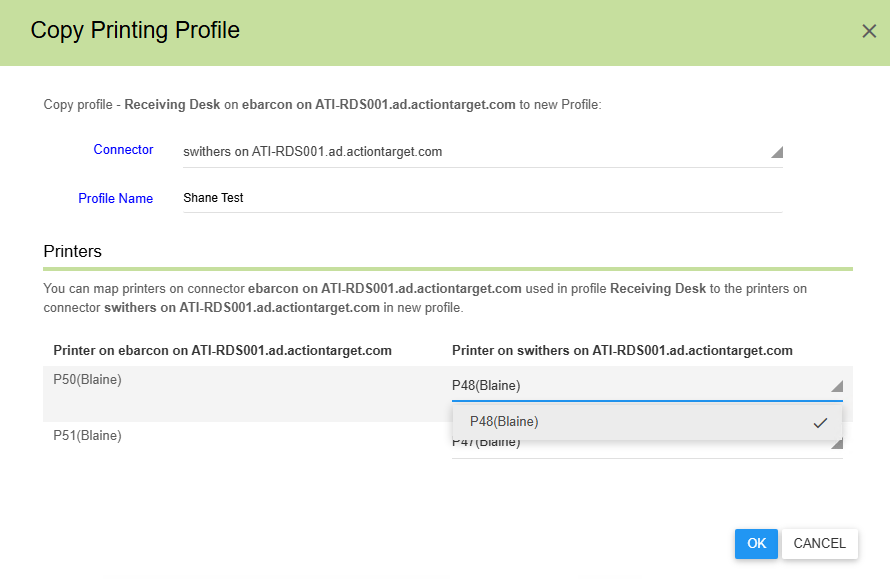Click the Copy Printing Profile dialog title
The image size is (890, 582).
[135, 30]
